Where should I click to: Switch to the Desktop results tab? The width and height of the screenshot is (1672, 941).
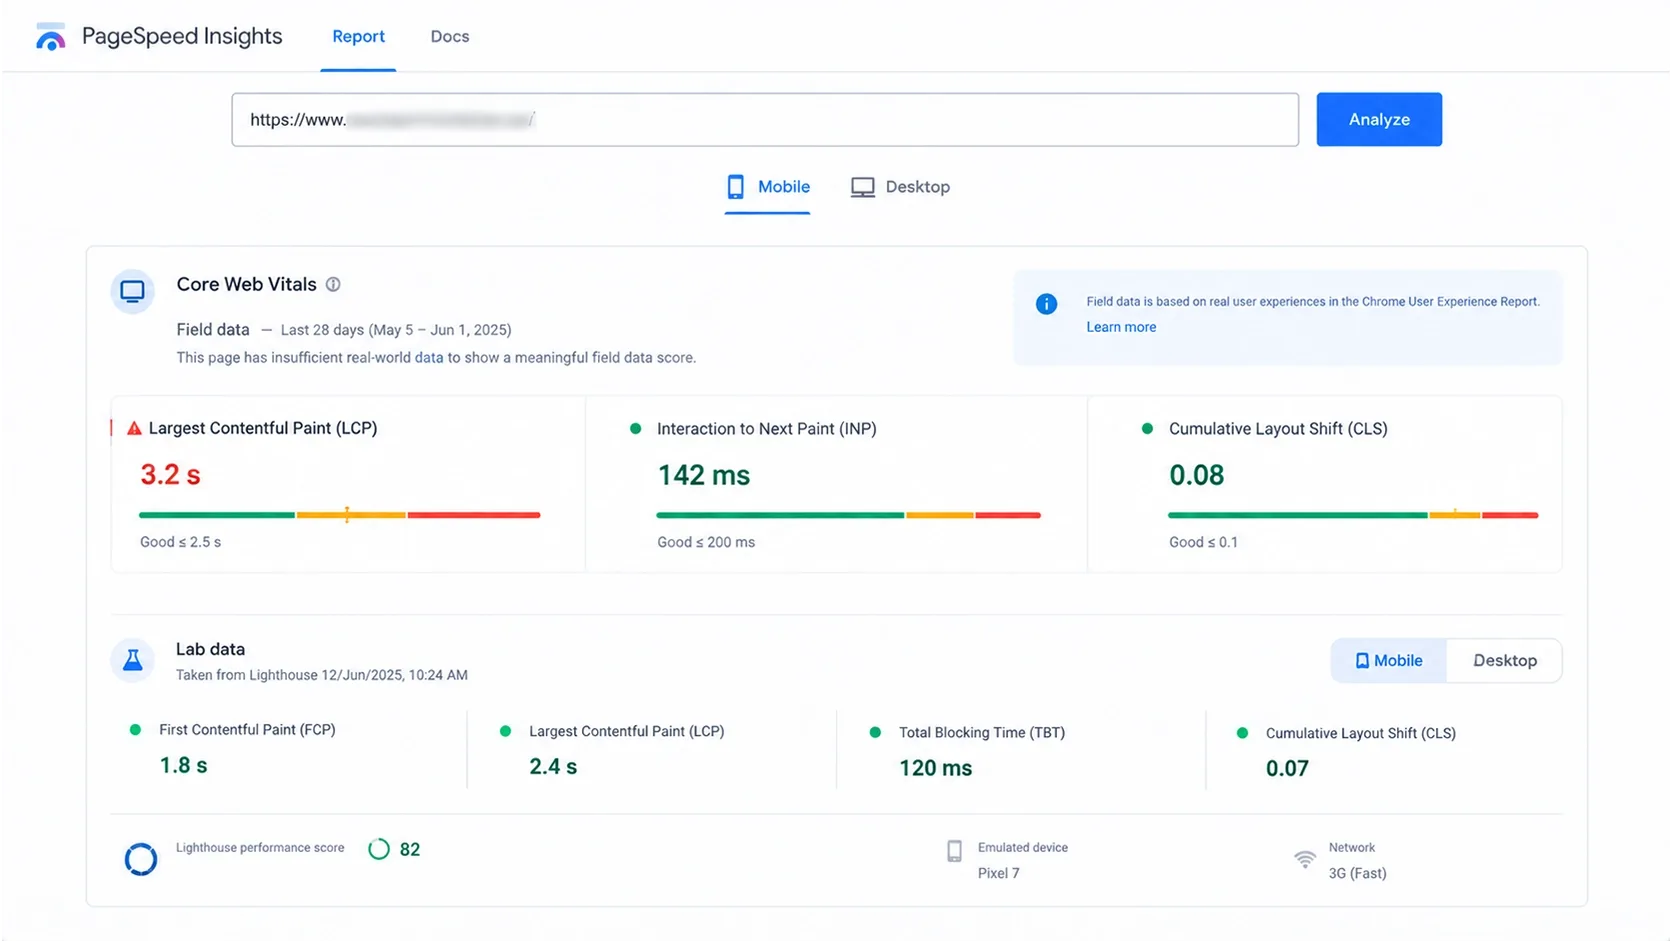coord(900,187)
